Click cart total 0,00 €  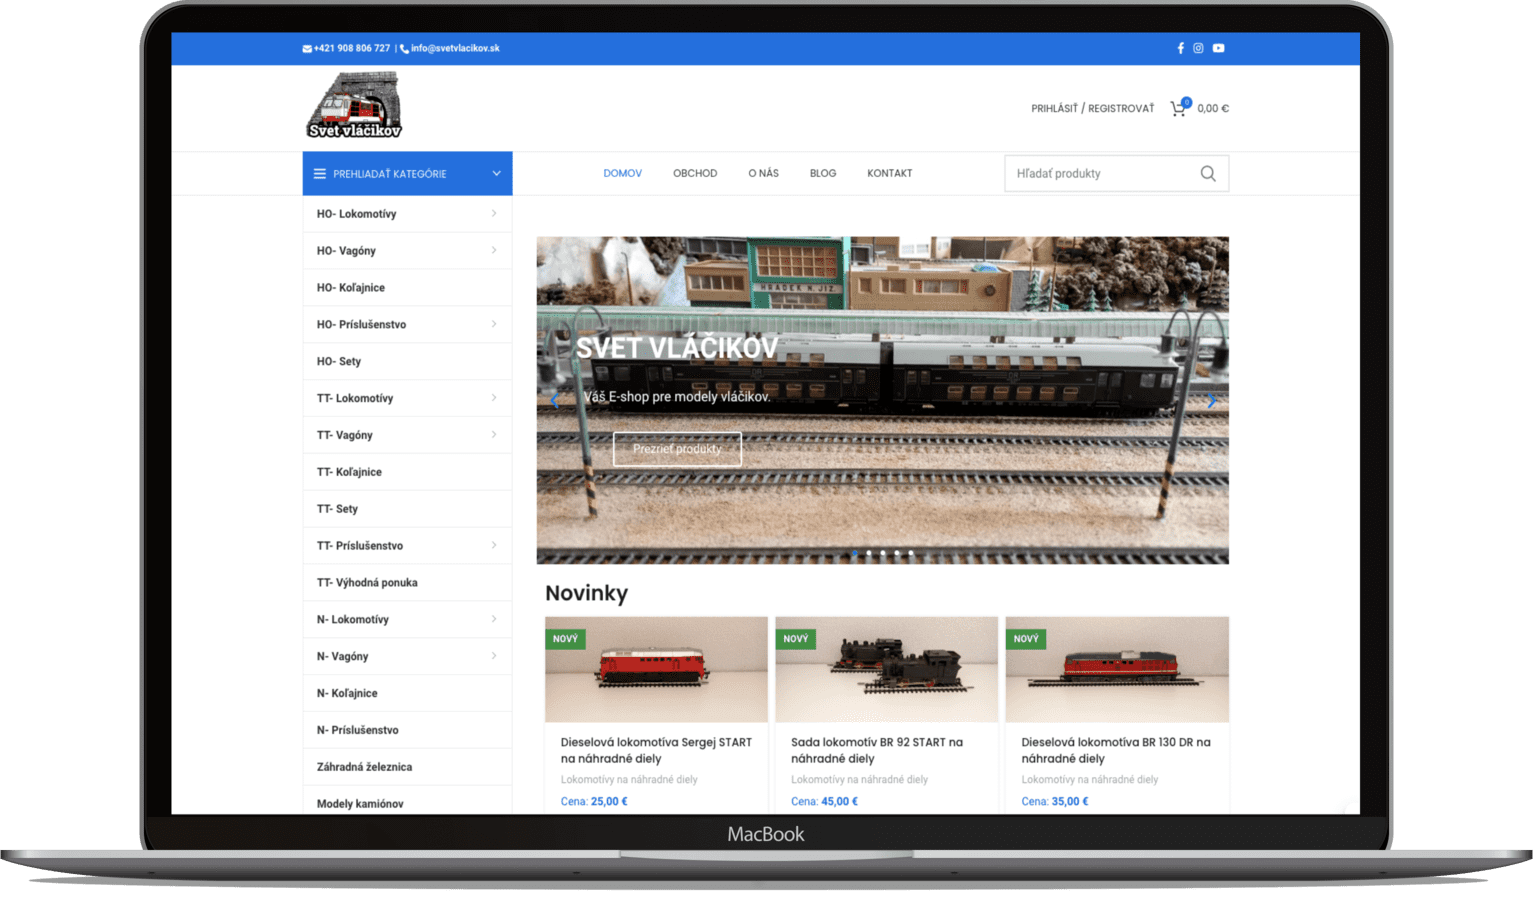click(x=1213, y=108)
